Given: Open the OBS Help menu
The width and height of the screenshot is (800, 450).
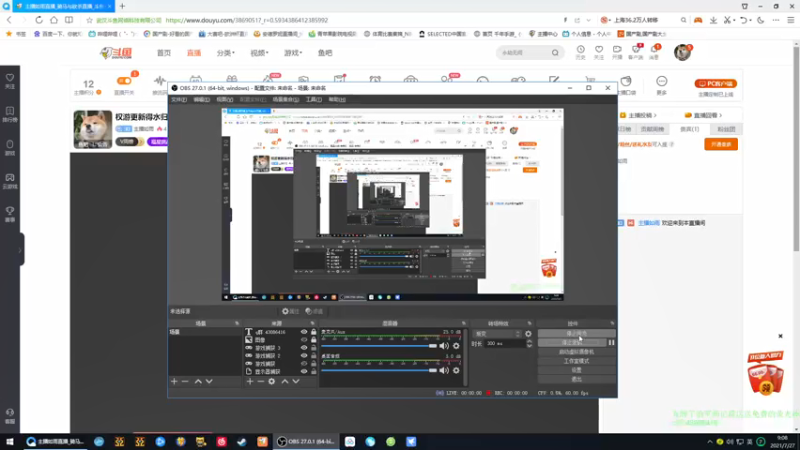Looking at the screenshot, I should point(337,99).
